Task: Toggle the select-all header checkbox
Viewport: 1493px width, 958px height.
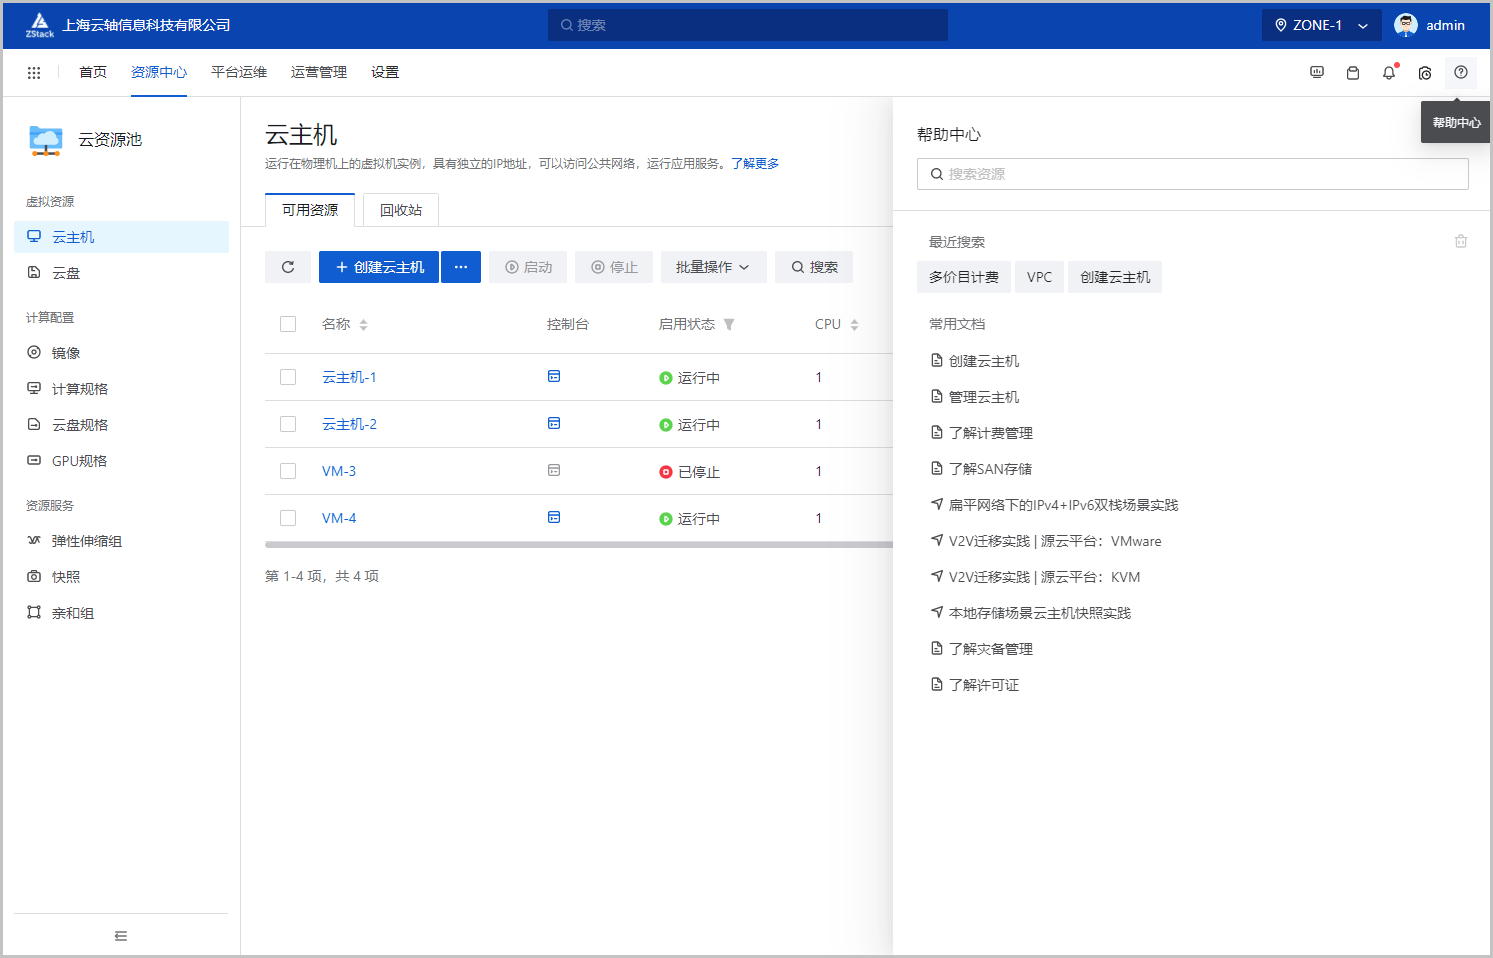Action: click(288, 324)
